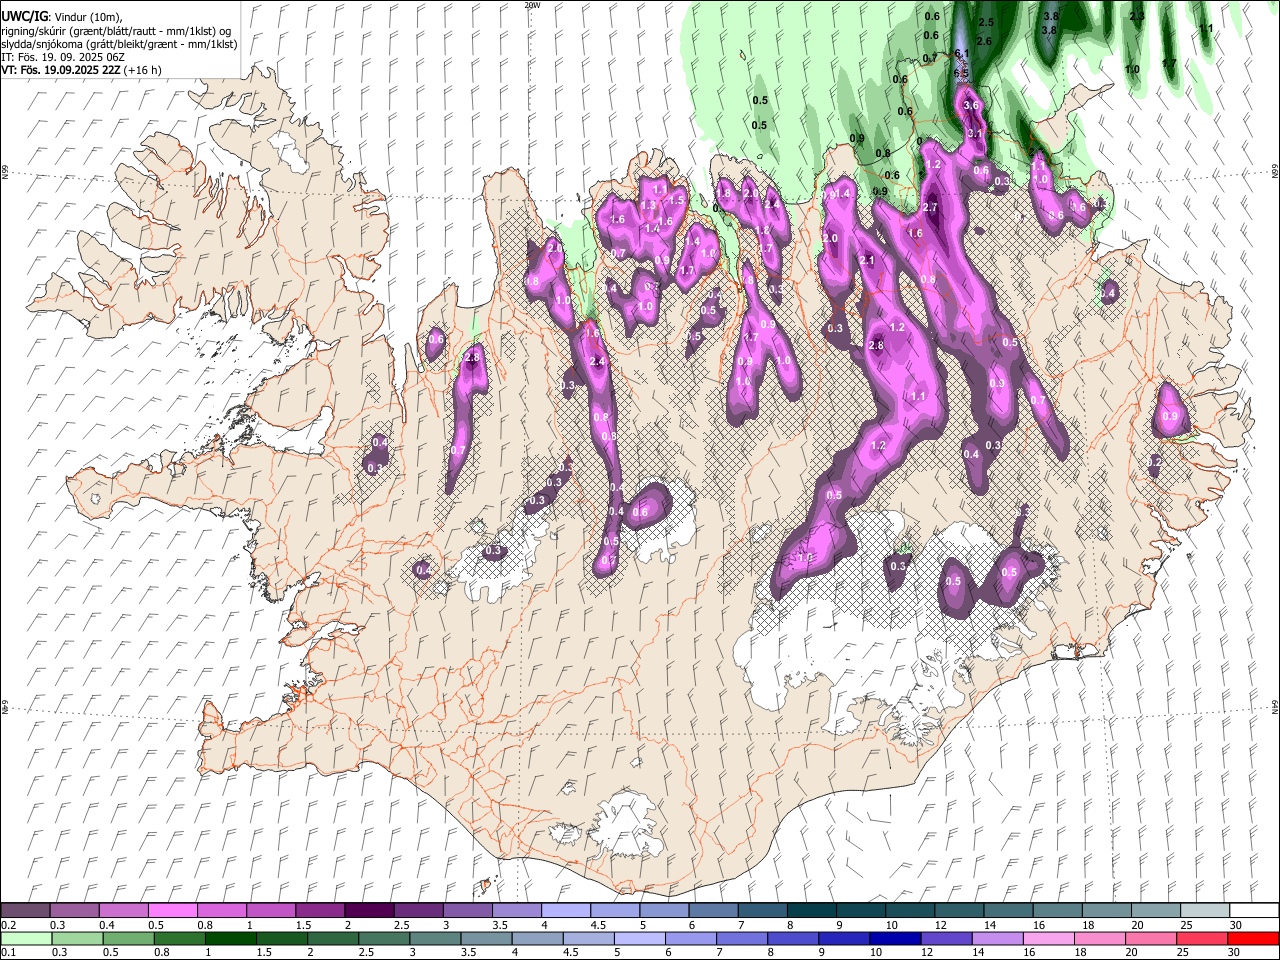The height and width of the screenshot is (960, 1280).
Task: Click the "(+16 h)" forecast offset text
Action: pyautogui.click(x=141, y=70)
